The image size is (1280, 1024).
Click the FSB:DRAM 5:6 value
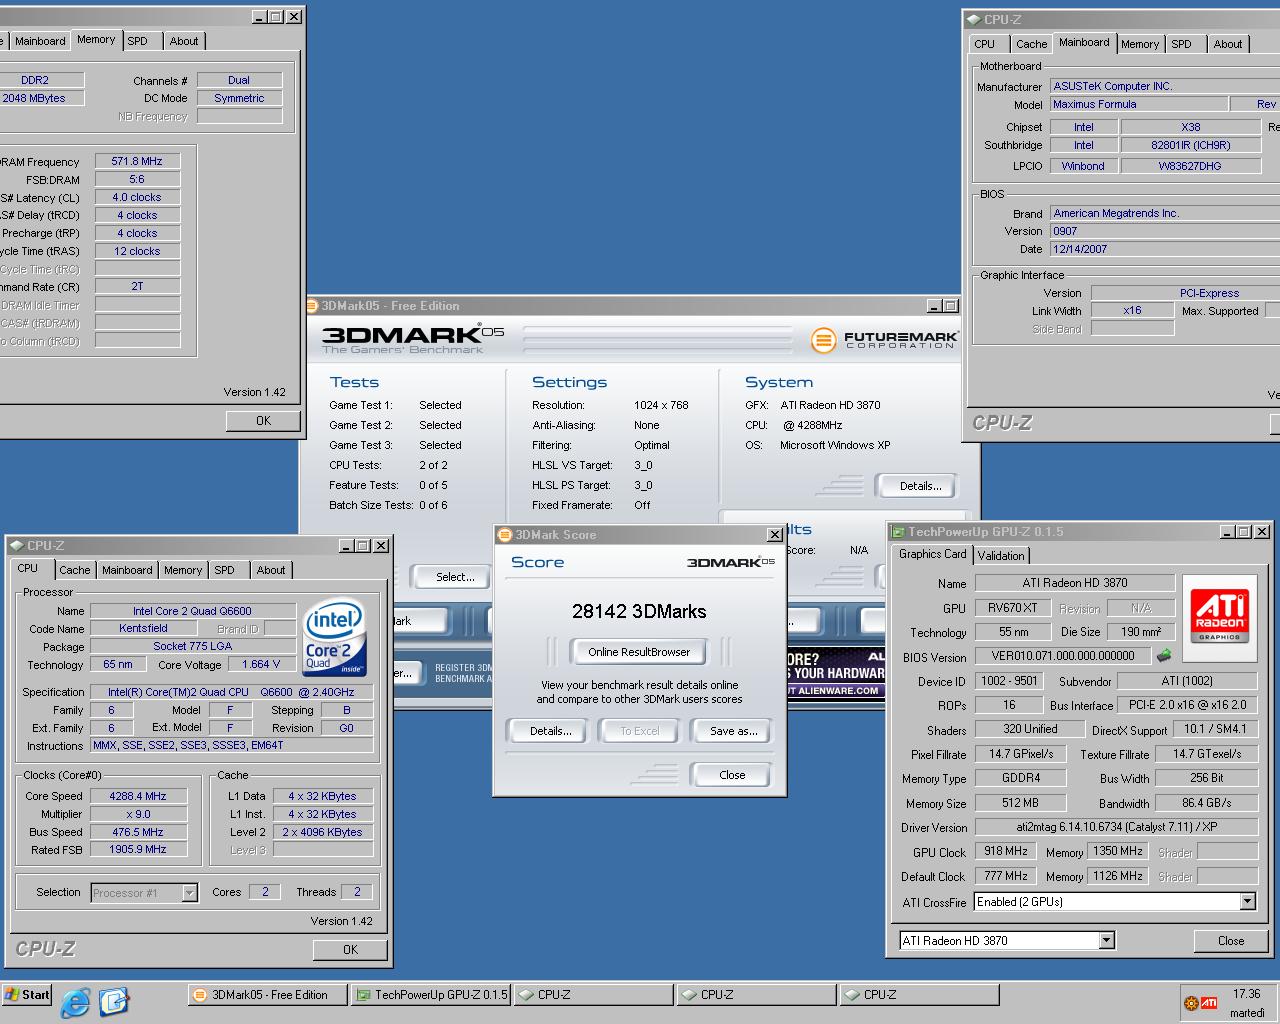coord(137,179)
